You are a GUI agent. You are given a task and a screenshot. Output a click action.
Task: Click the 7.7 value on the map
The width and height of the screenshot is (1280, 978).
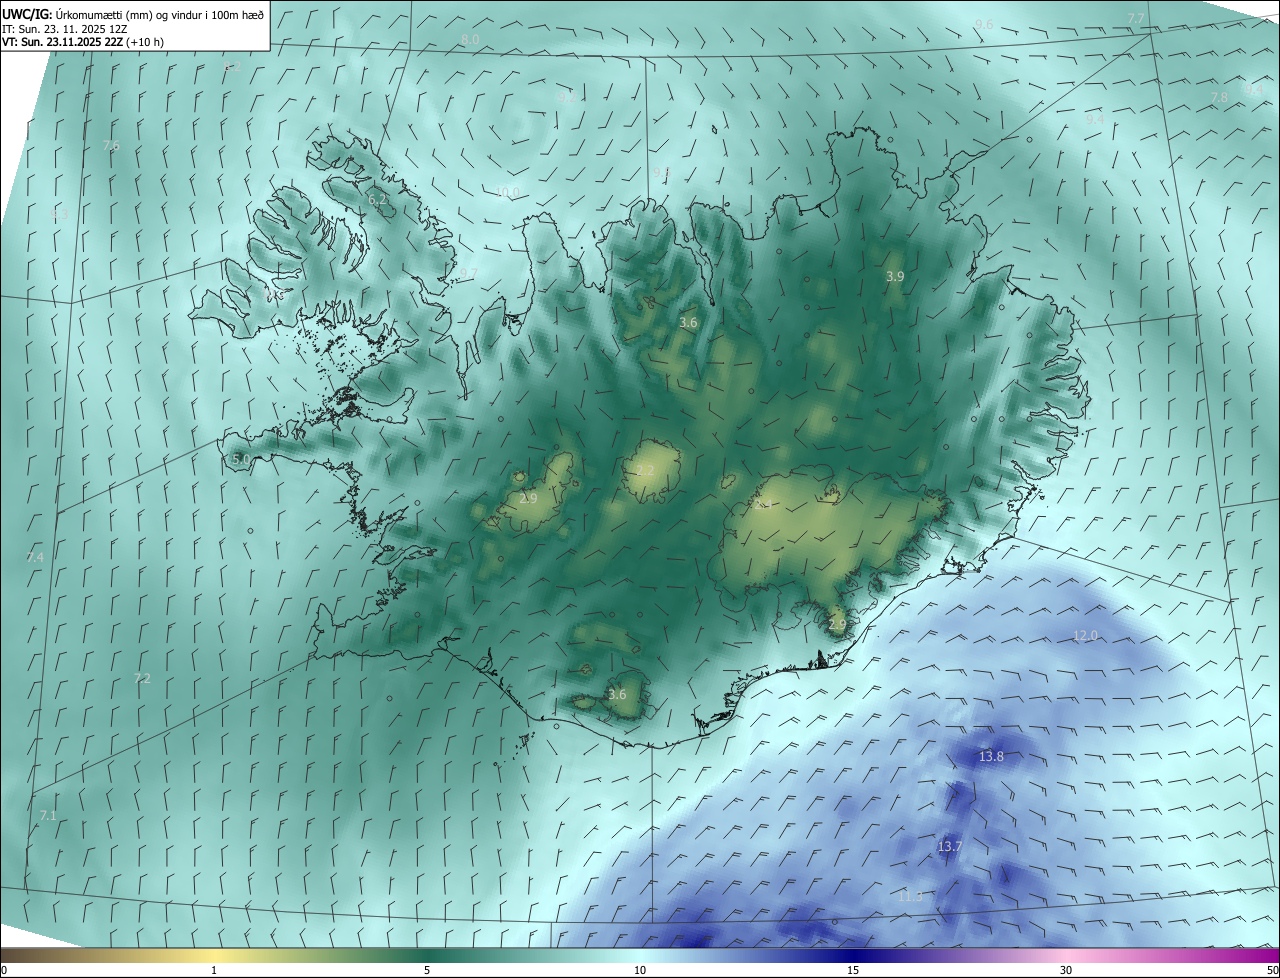click(x=1136, y=19)
